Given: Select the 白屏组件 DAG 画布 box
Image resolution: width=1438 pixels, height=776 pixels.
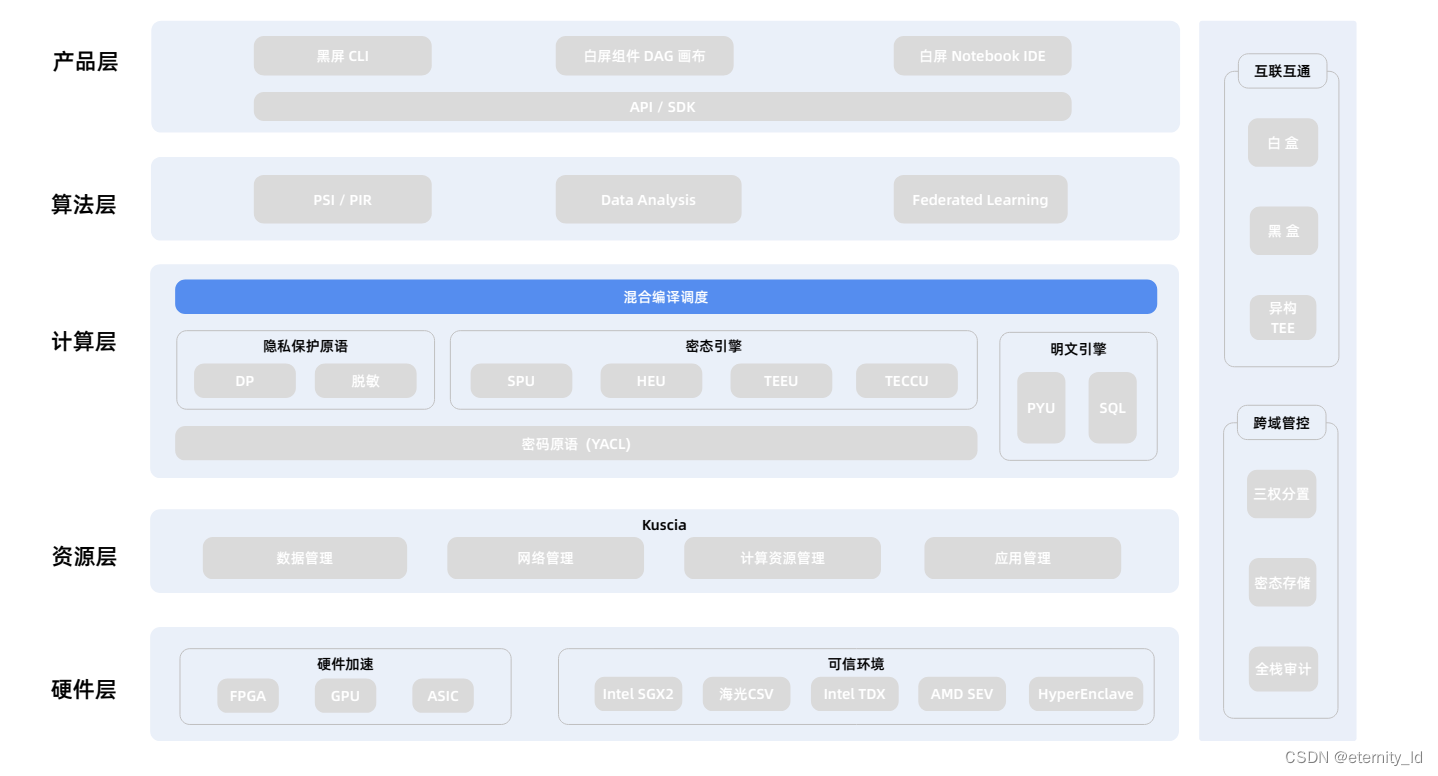Looking at the screenshot, I should pyautogui.click(x=644, y=56).
